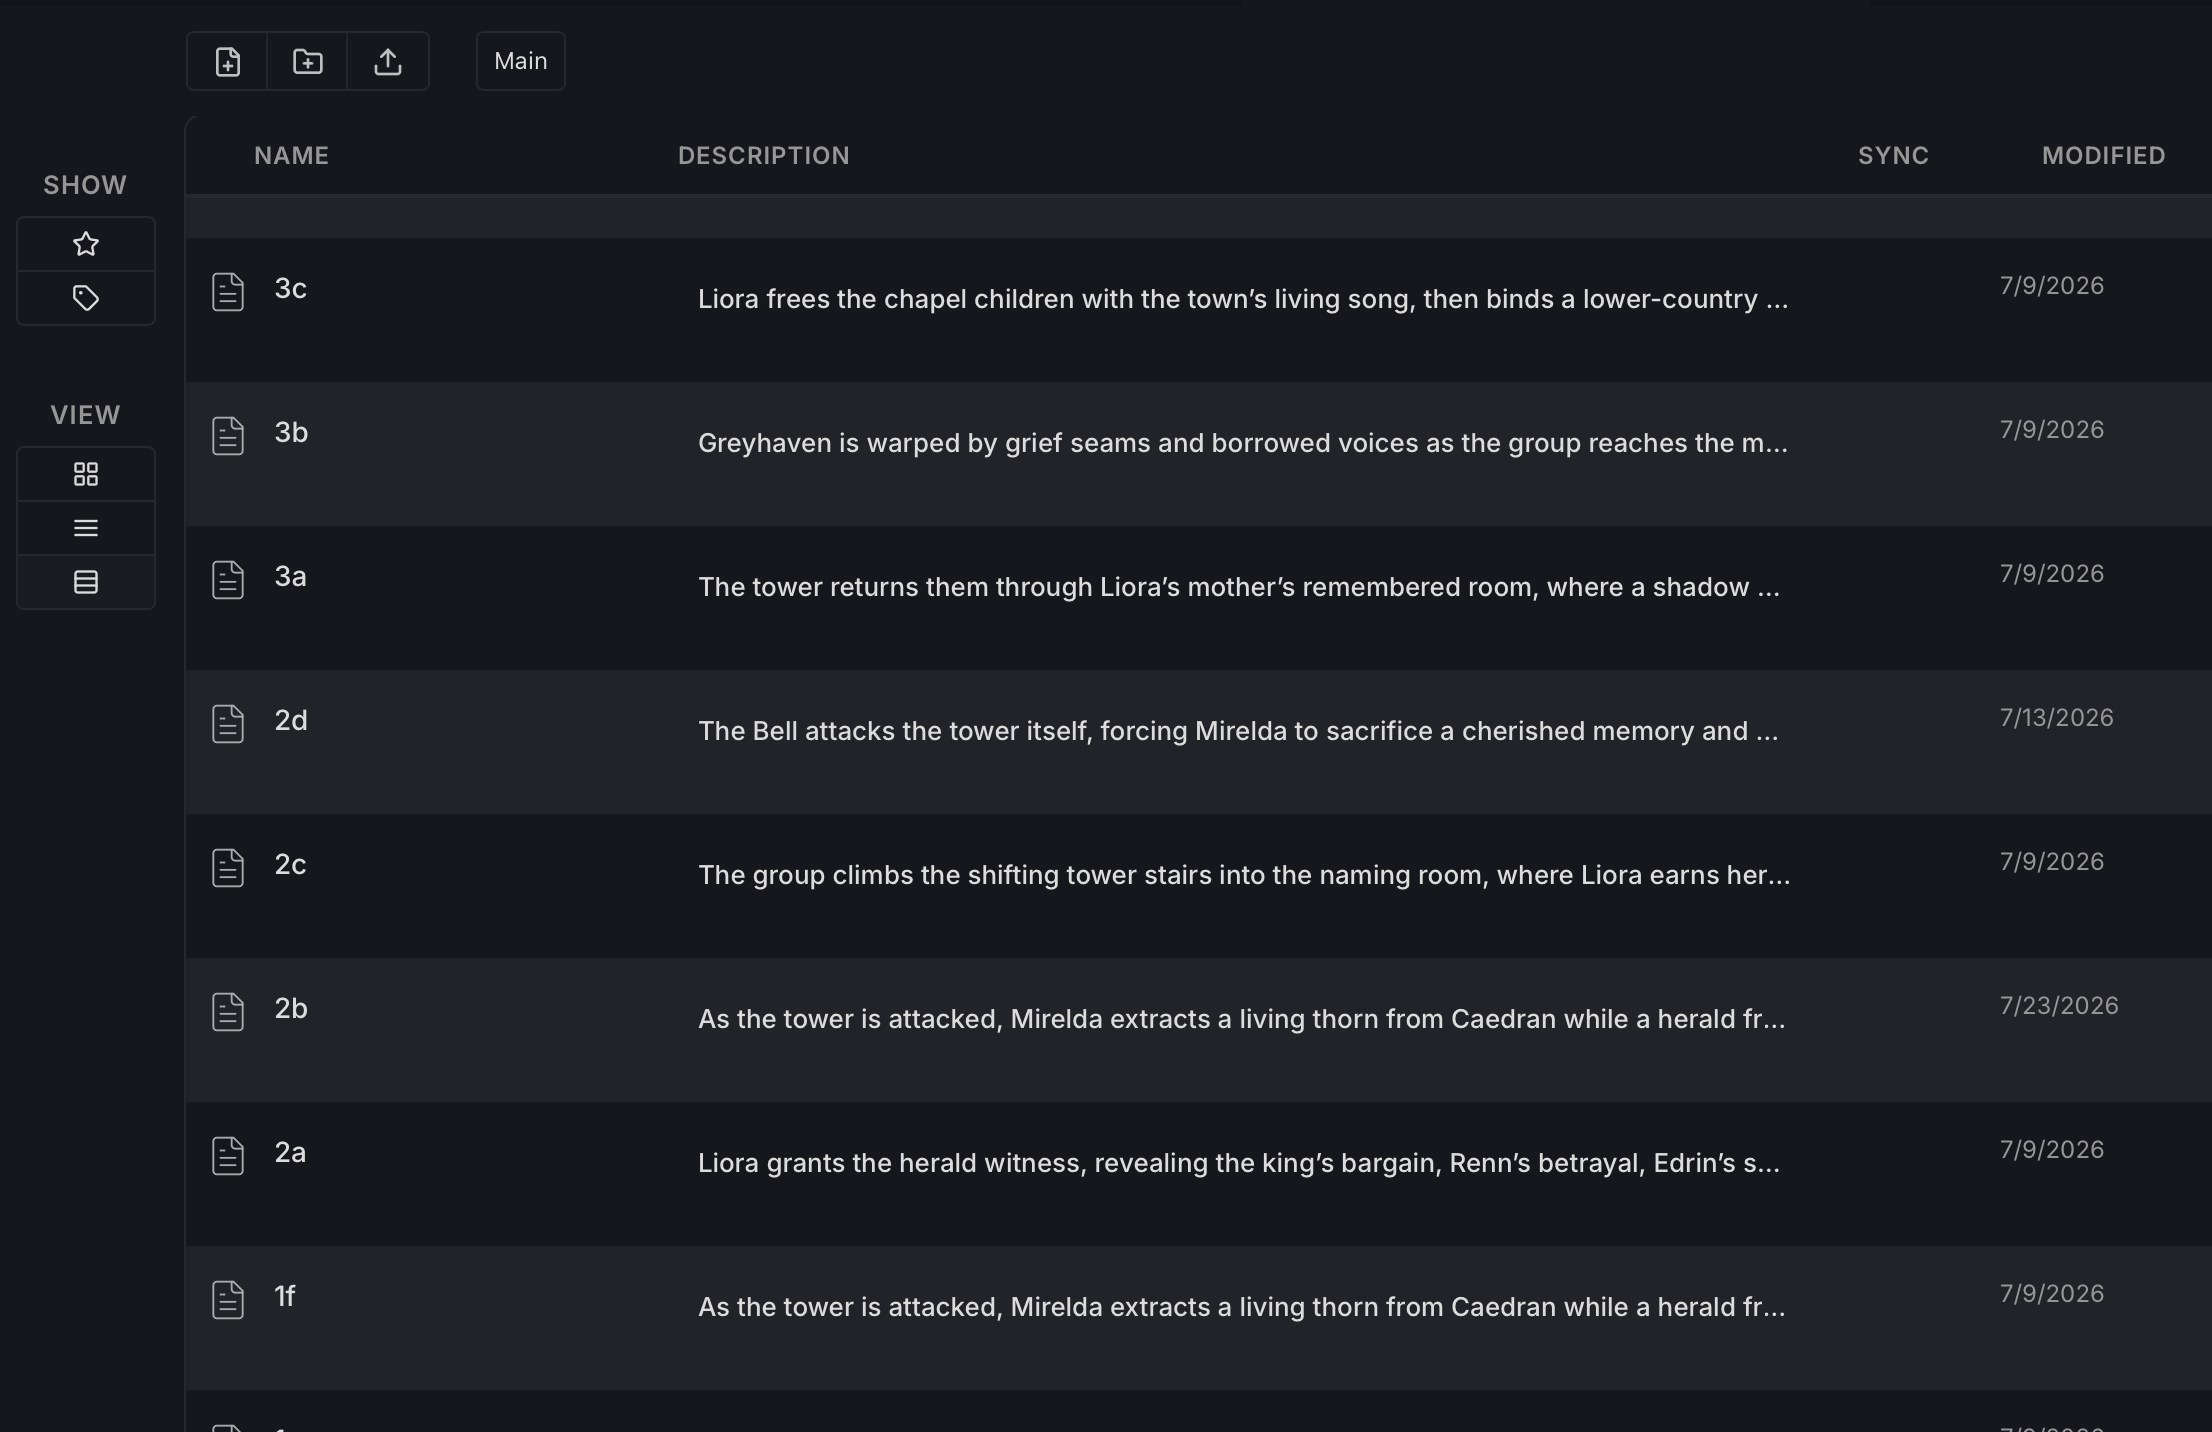This screenshot has height=1432, width=2212.
Task: Click the 7/9/2026 date for 3c
Action: (x=2052, y=286)
